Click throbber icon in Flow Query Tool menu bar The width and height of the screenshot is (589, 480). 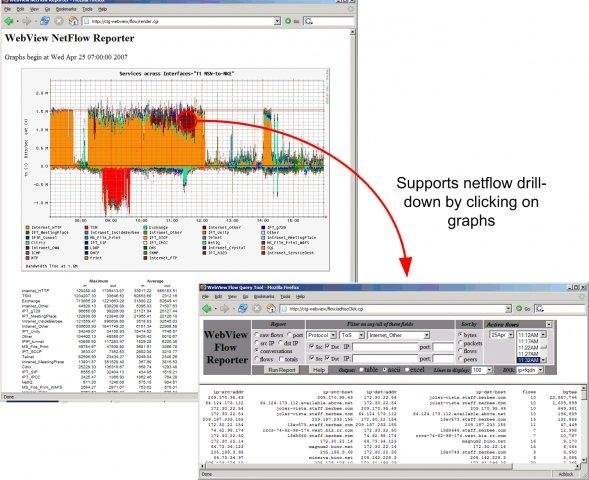(x=581, y=296)
